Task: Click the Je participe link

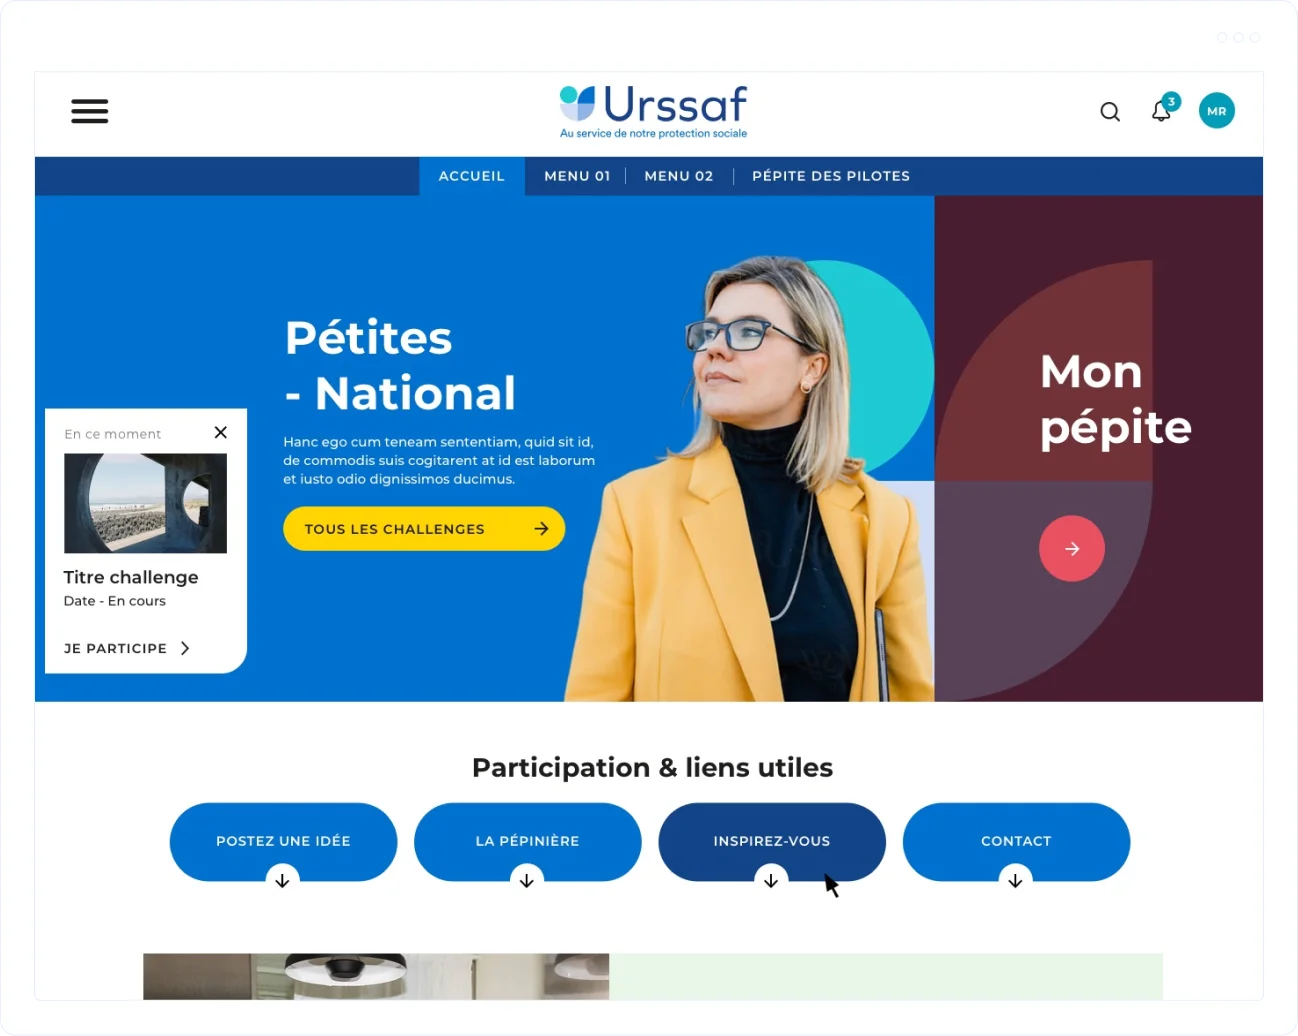Action: (116, 648)
